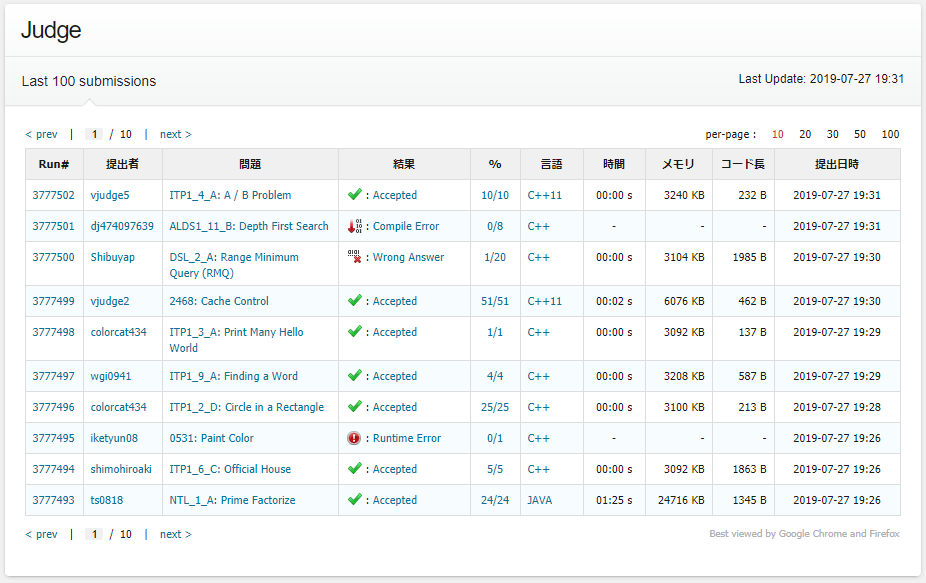Open user Shibuyap profile
926x583 pixels.
click(113, 257)
